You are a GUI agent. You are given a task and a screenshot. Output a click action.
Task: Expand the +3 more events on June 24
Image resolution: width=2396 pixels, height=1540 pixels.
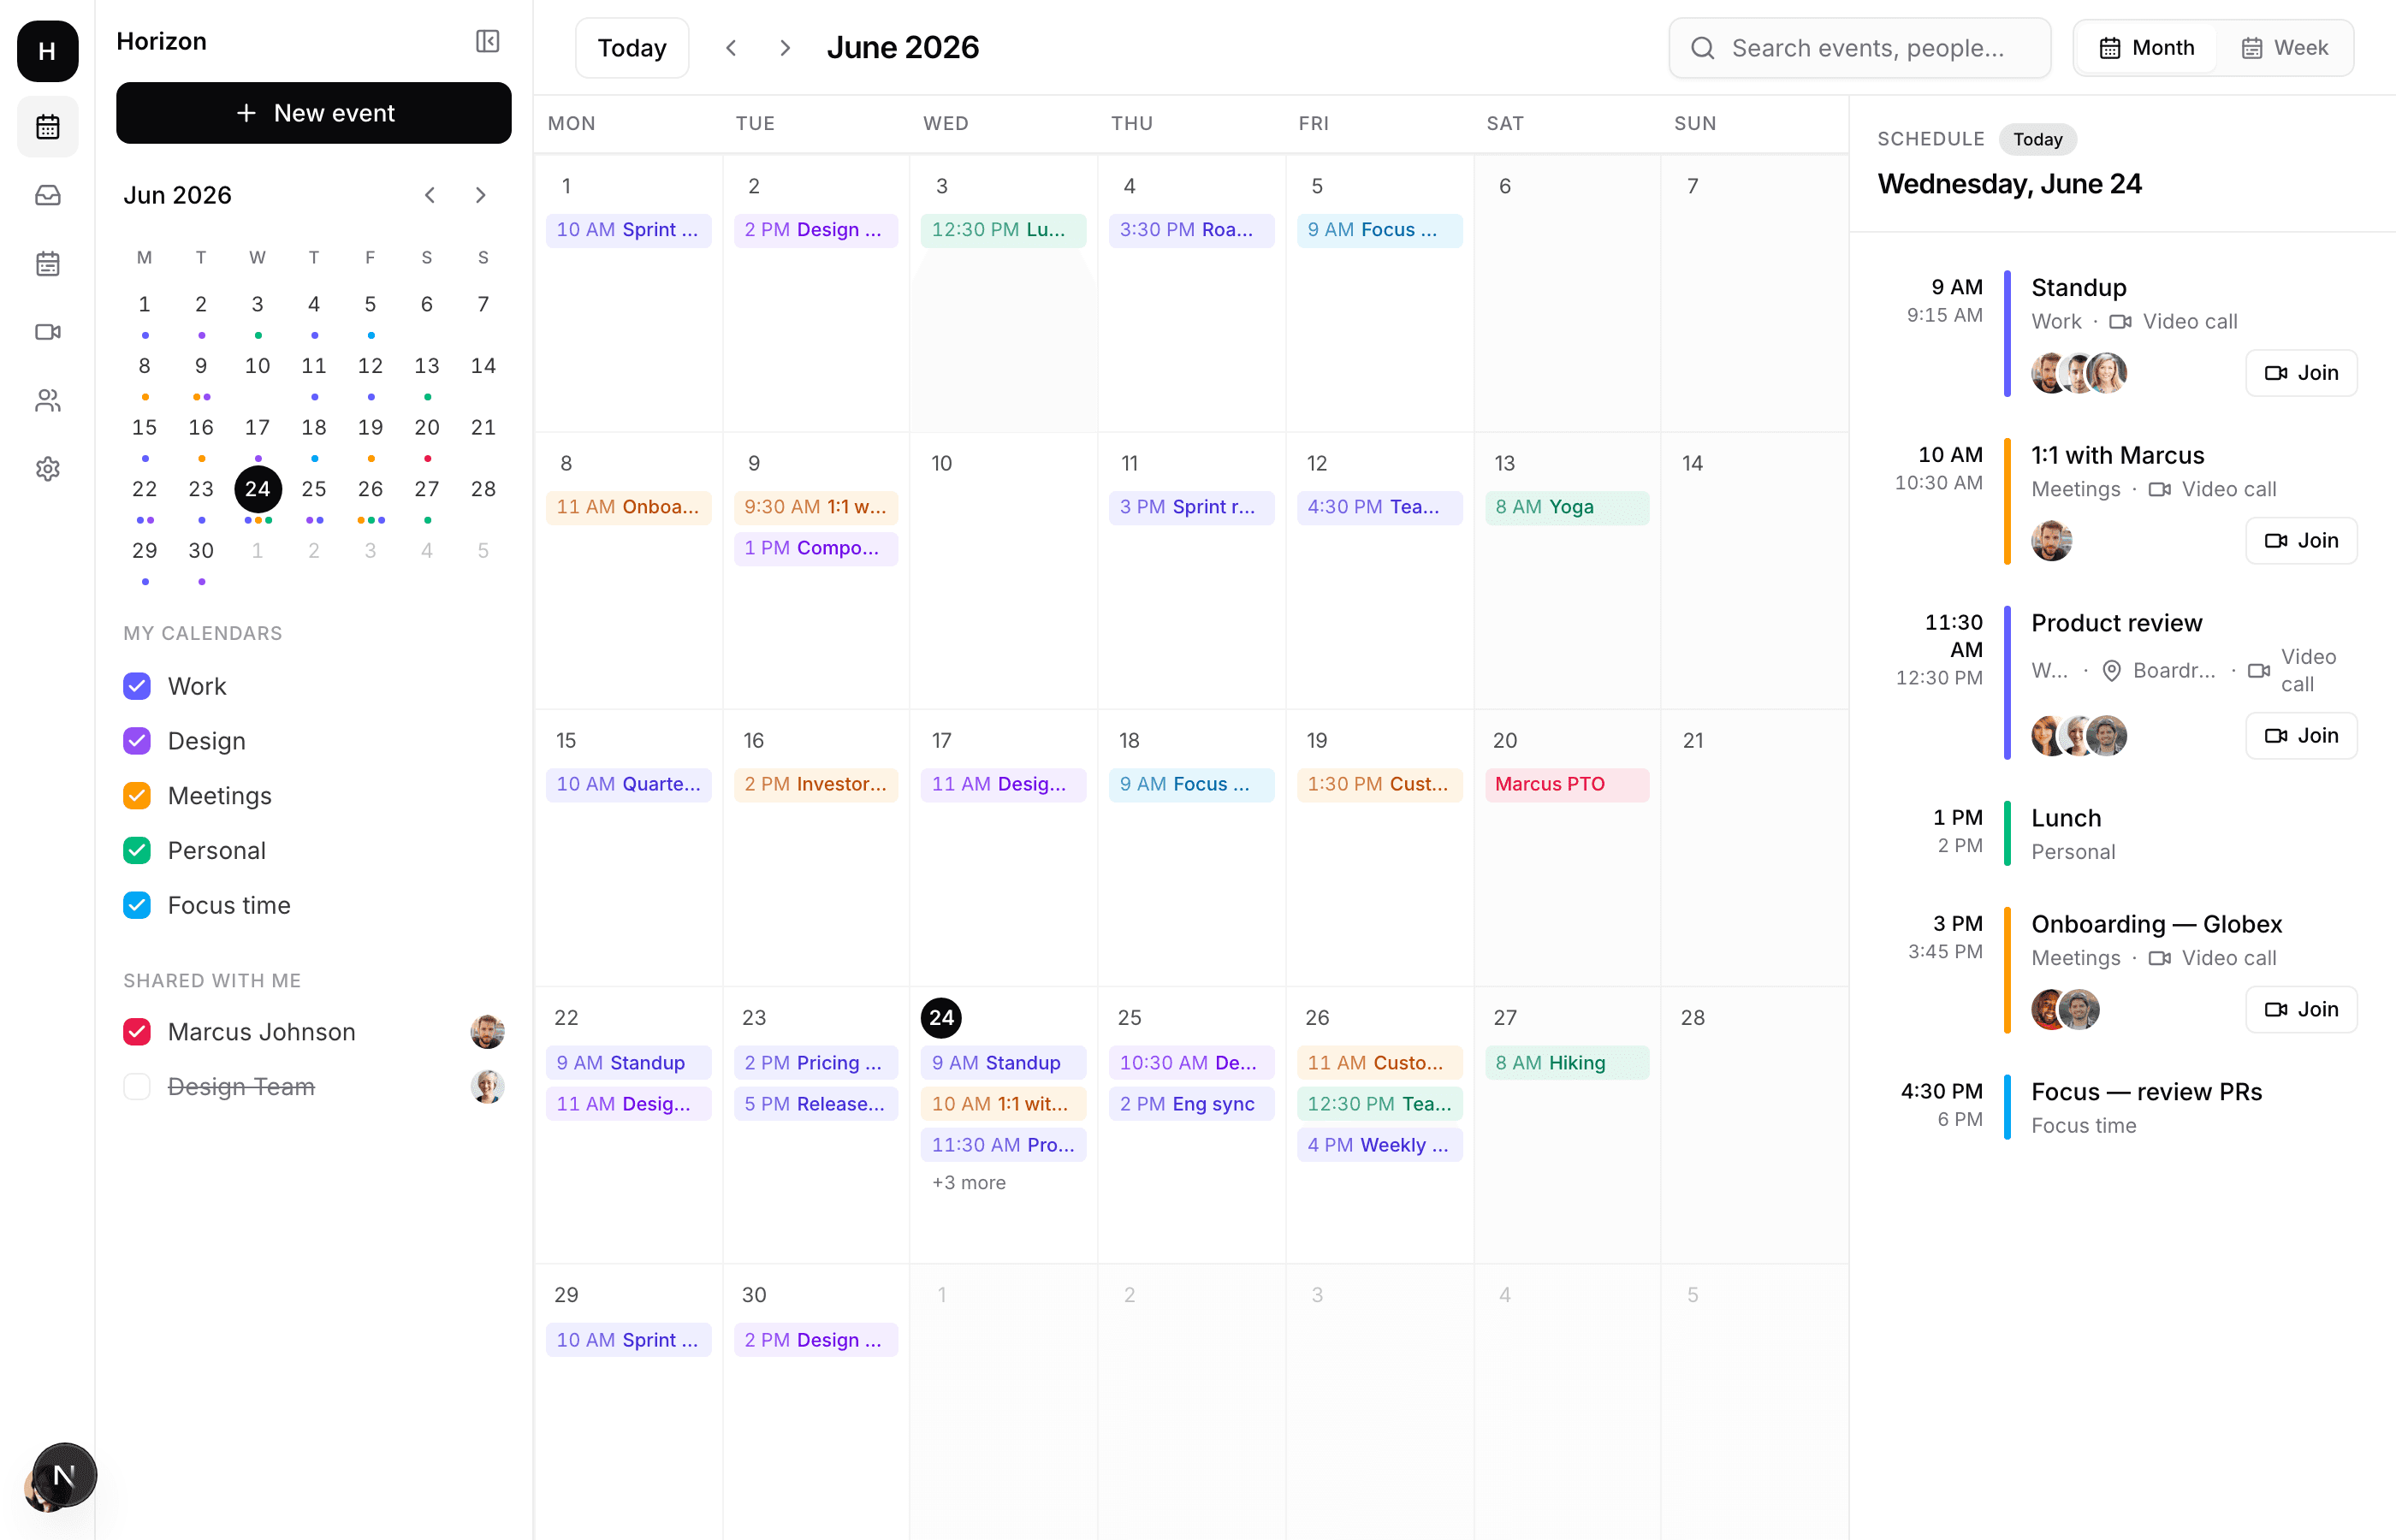[968, 1182]
